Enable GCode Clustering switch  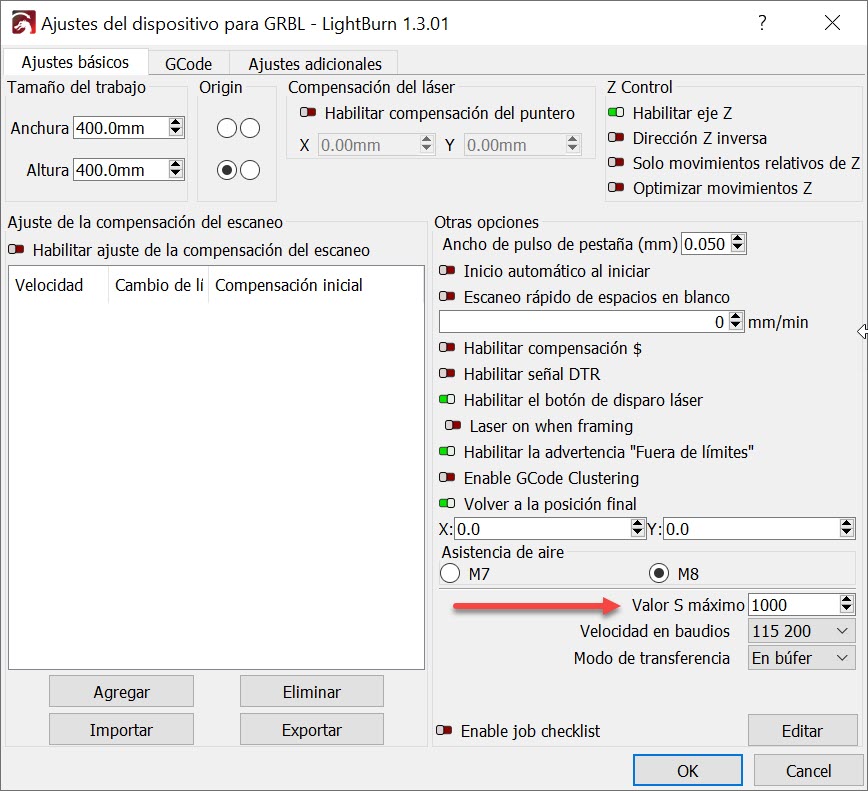[x=447, y=478]
